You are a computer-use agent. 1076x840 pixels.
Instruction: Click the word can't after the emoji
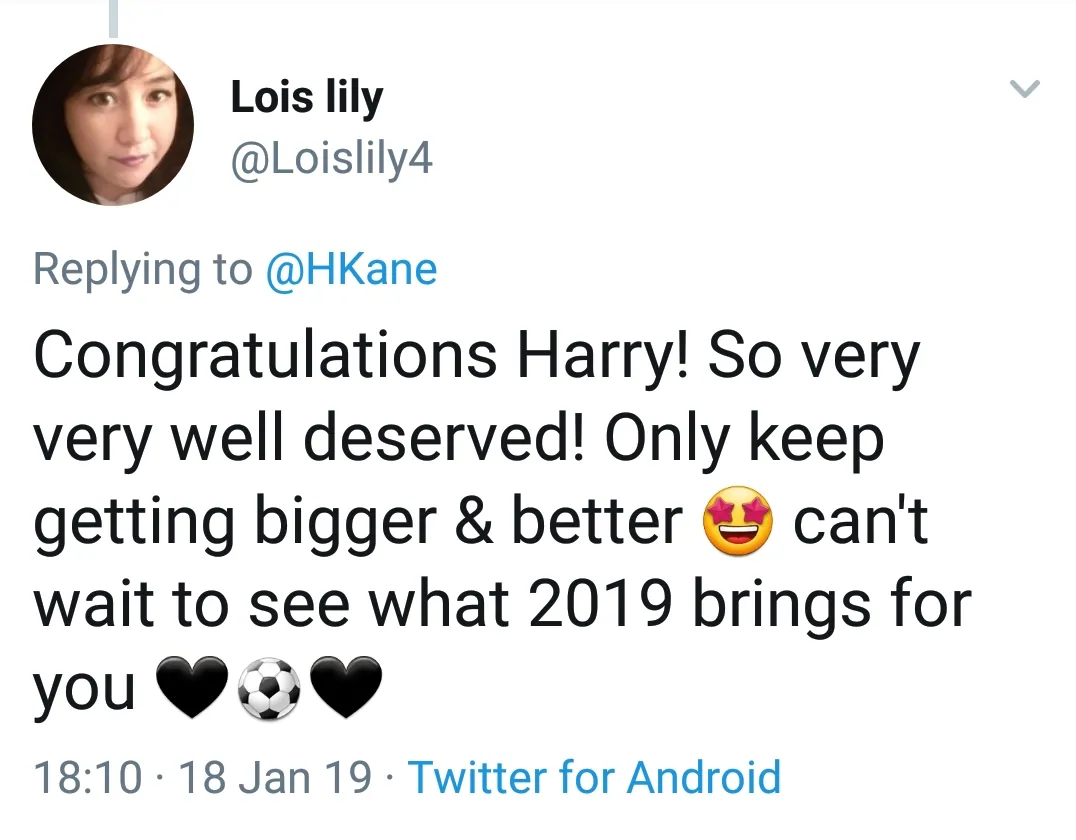coord(860,524)
